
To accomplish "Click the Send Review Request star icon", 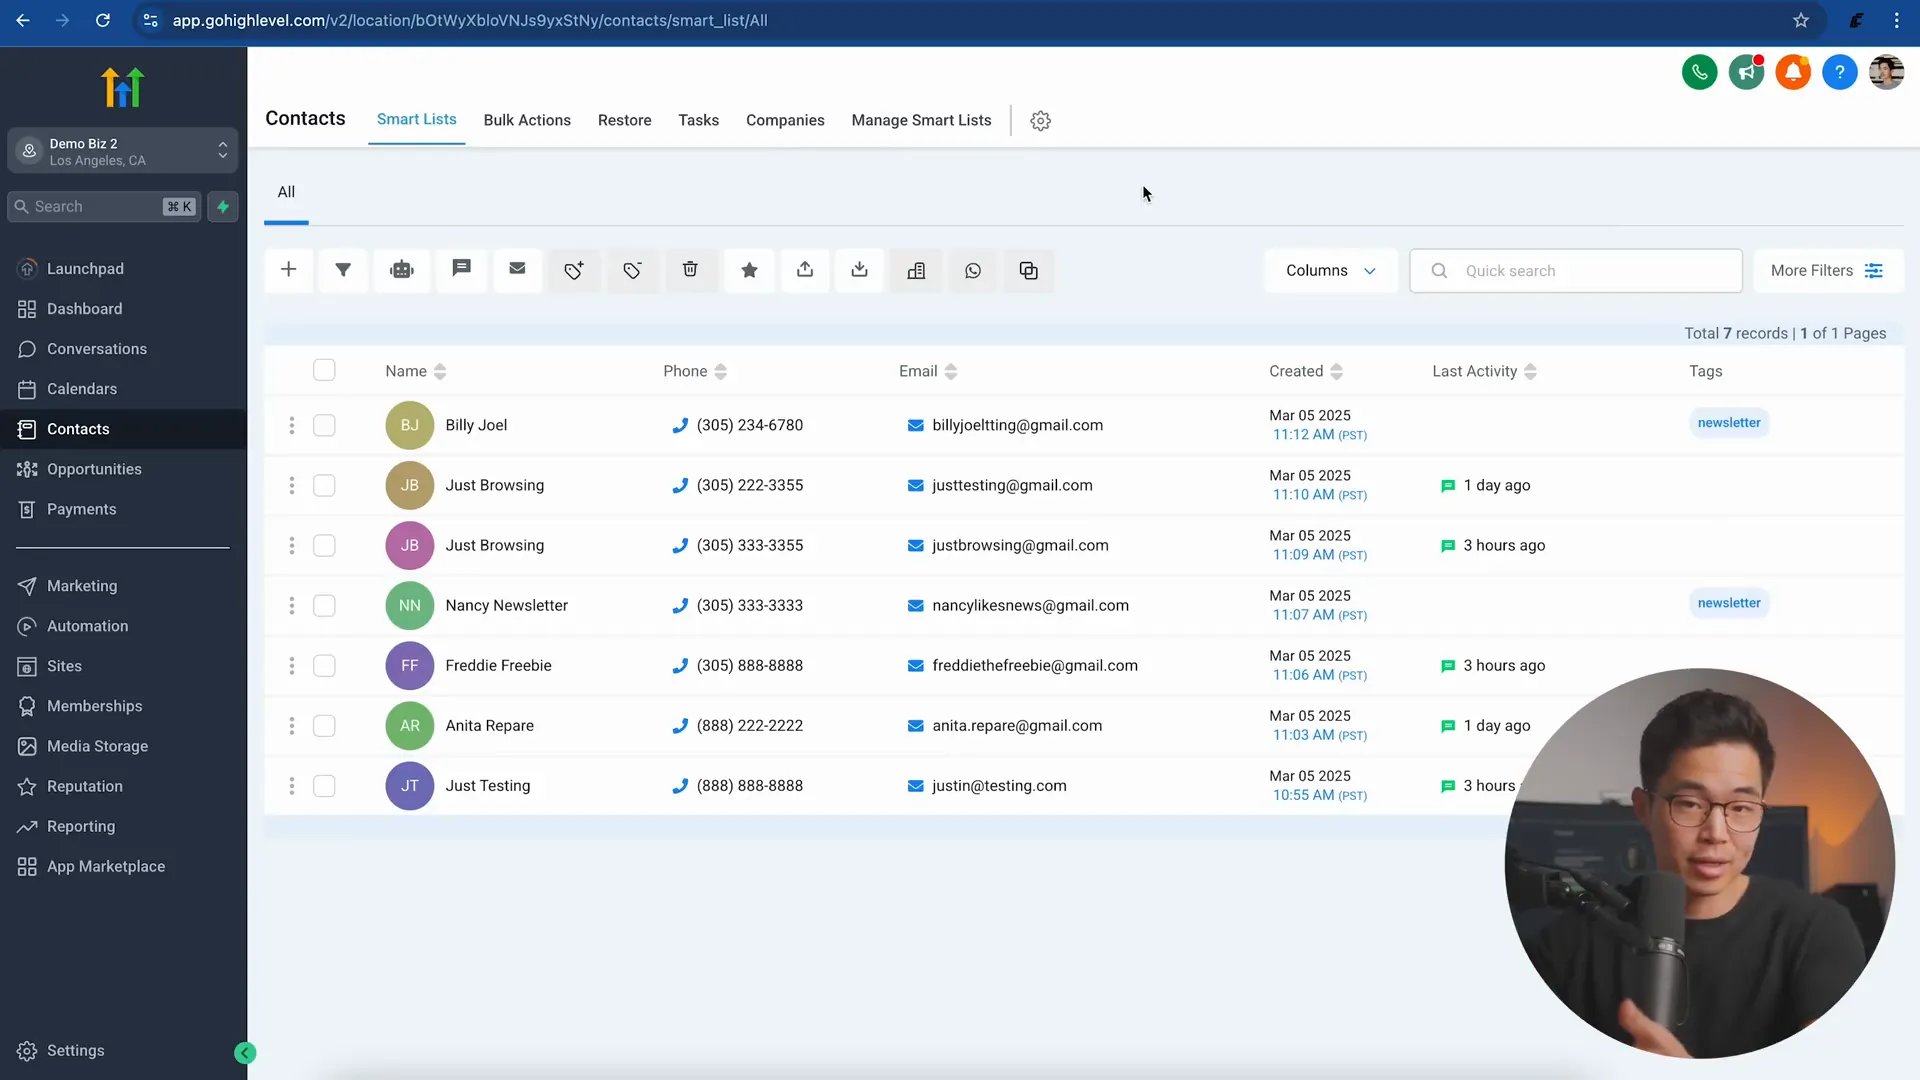I will [x=749, y=270].
